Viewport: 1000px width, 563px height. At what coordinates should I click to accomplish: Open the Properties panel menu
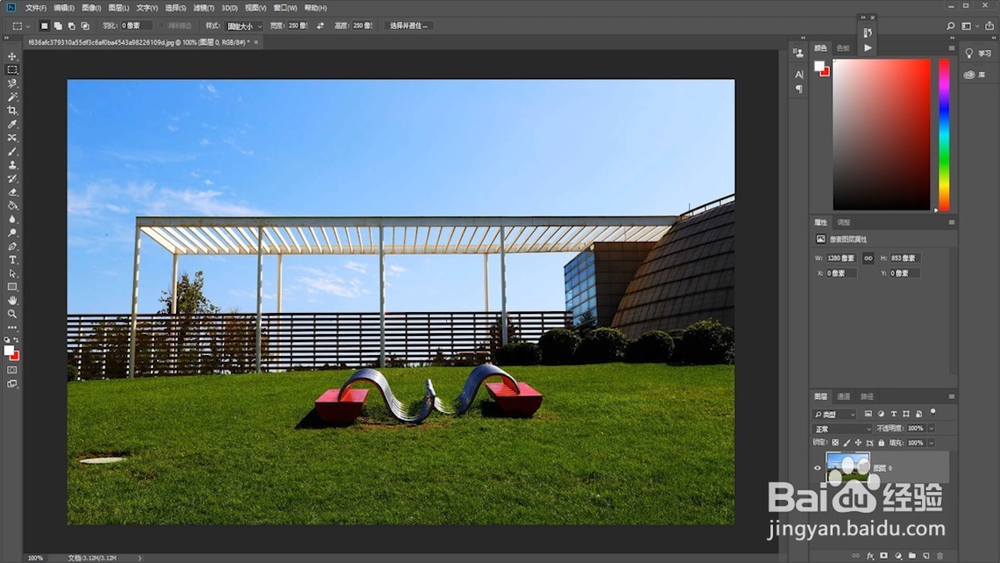952,223
